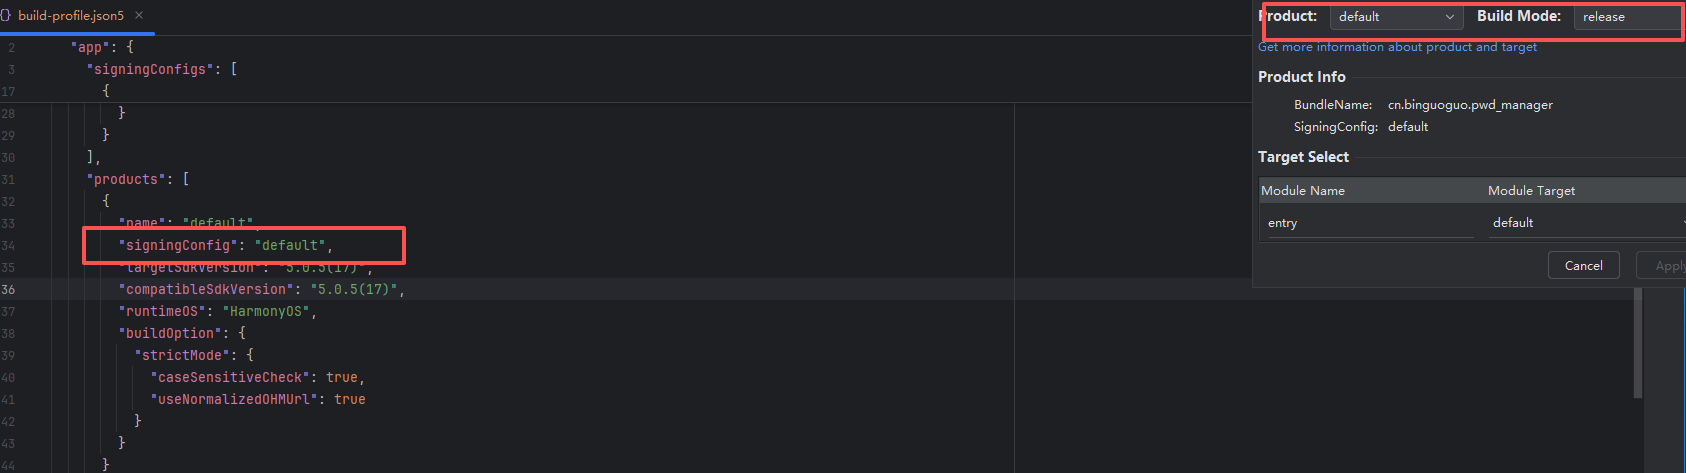This screenshot has width=1686, height=473.
Task: Select the entry module name cell
Action: click(1366, 223)
